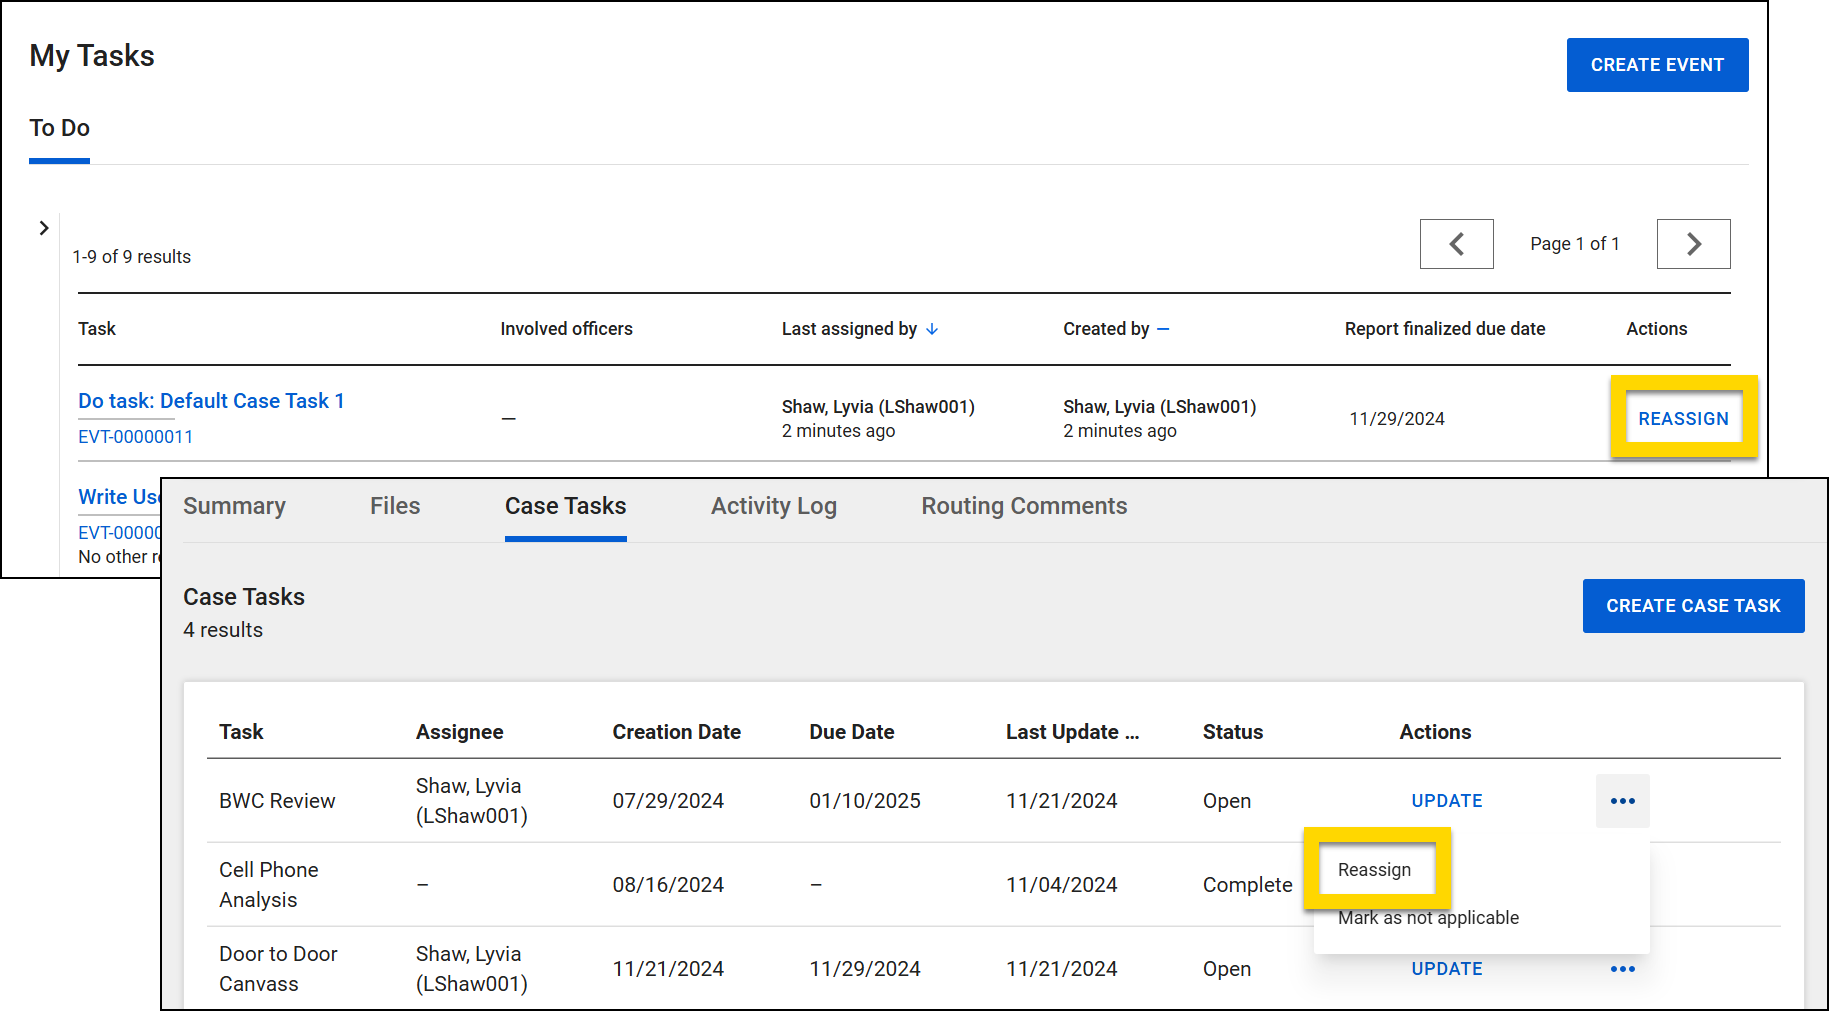
Task: Click the CREATE CASE TASK button
Action: [1693, 605]
